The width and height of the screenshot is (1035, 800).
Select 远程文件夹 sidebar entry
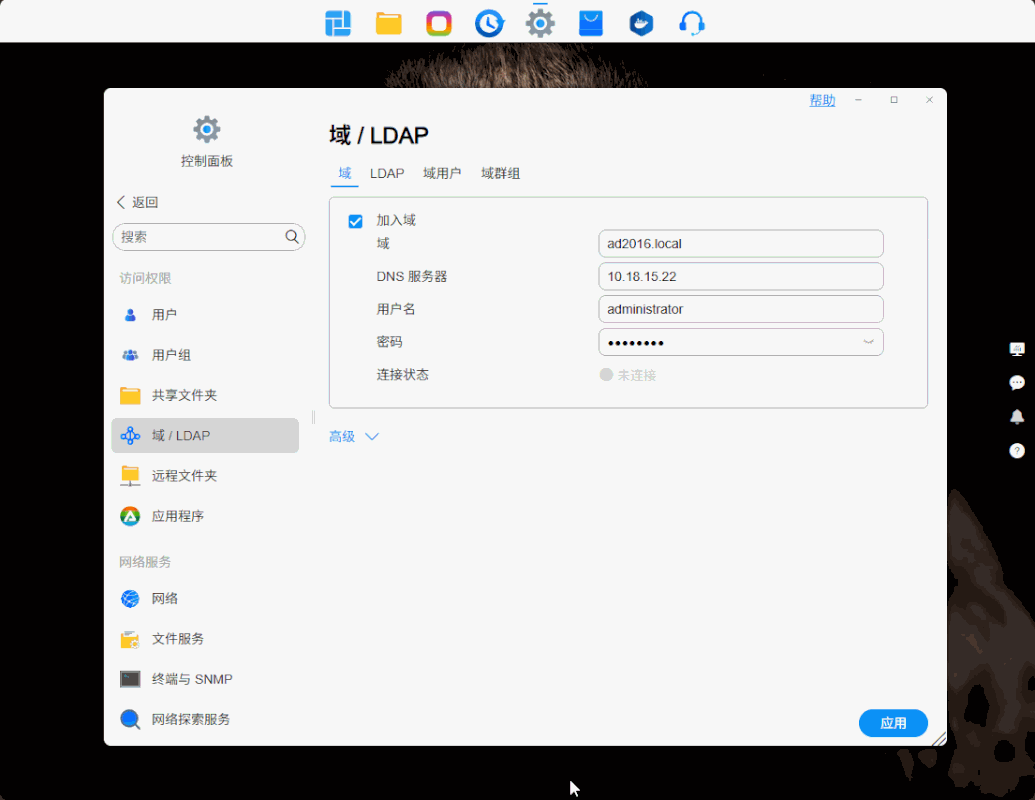205,476
